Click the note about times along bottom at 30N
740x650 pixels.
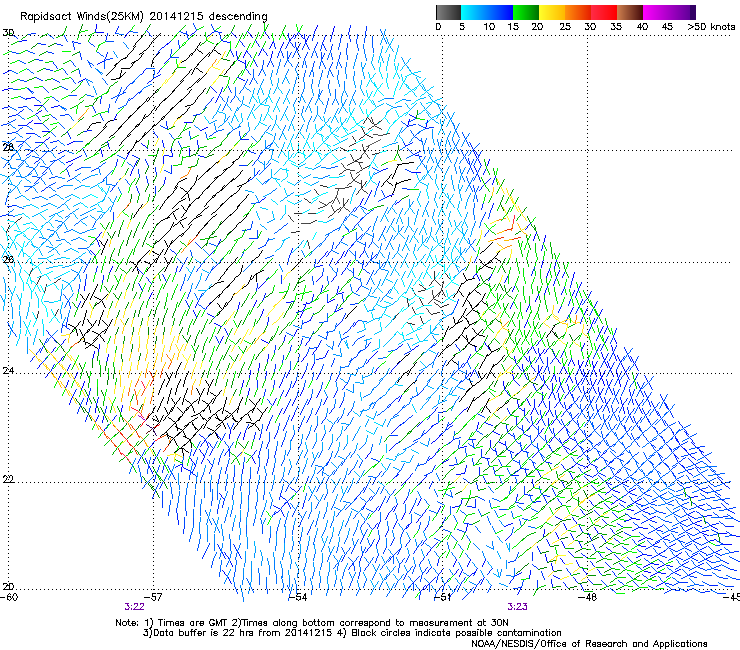click(370, 623)
